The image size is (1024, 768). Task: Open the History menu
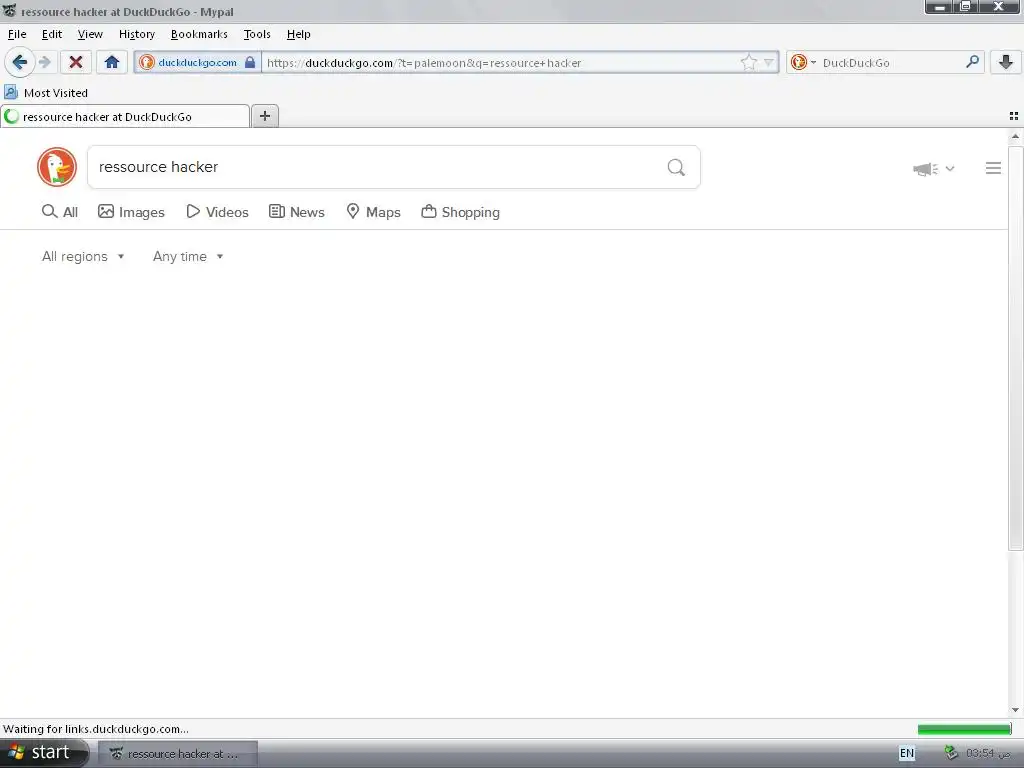(136, 34)
